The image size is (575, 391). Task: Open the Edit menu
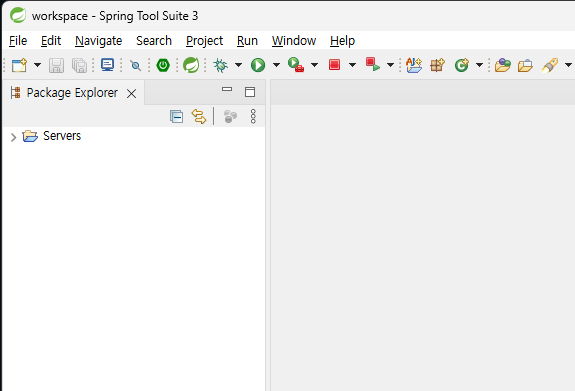coord(51,41)
